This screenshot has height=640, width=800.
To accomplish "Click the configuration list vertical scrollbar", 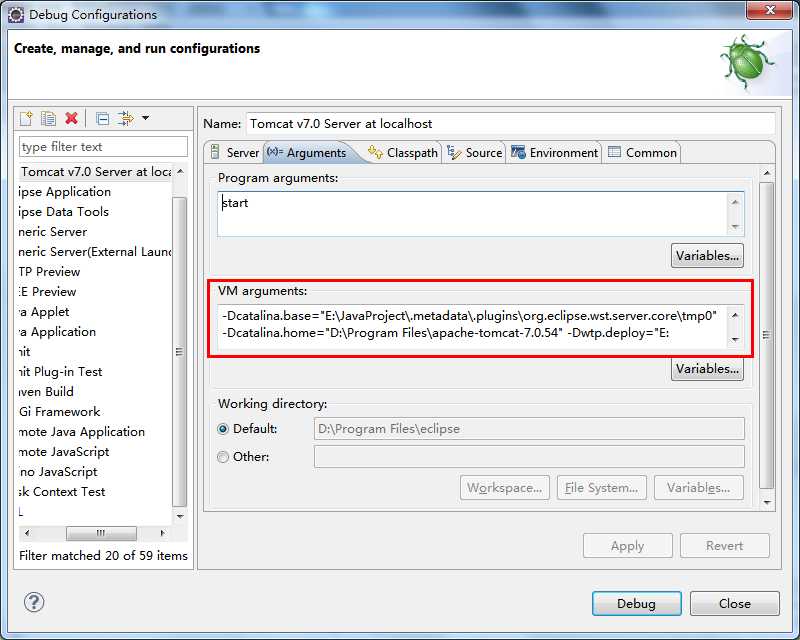I will 180,352.
